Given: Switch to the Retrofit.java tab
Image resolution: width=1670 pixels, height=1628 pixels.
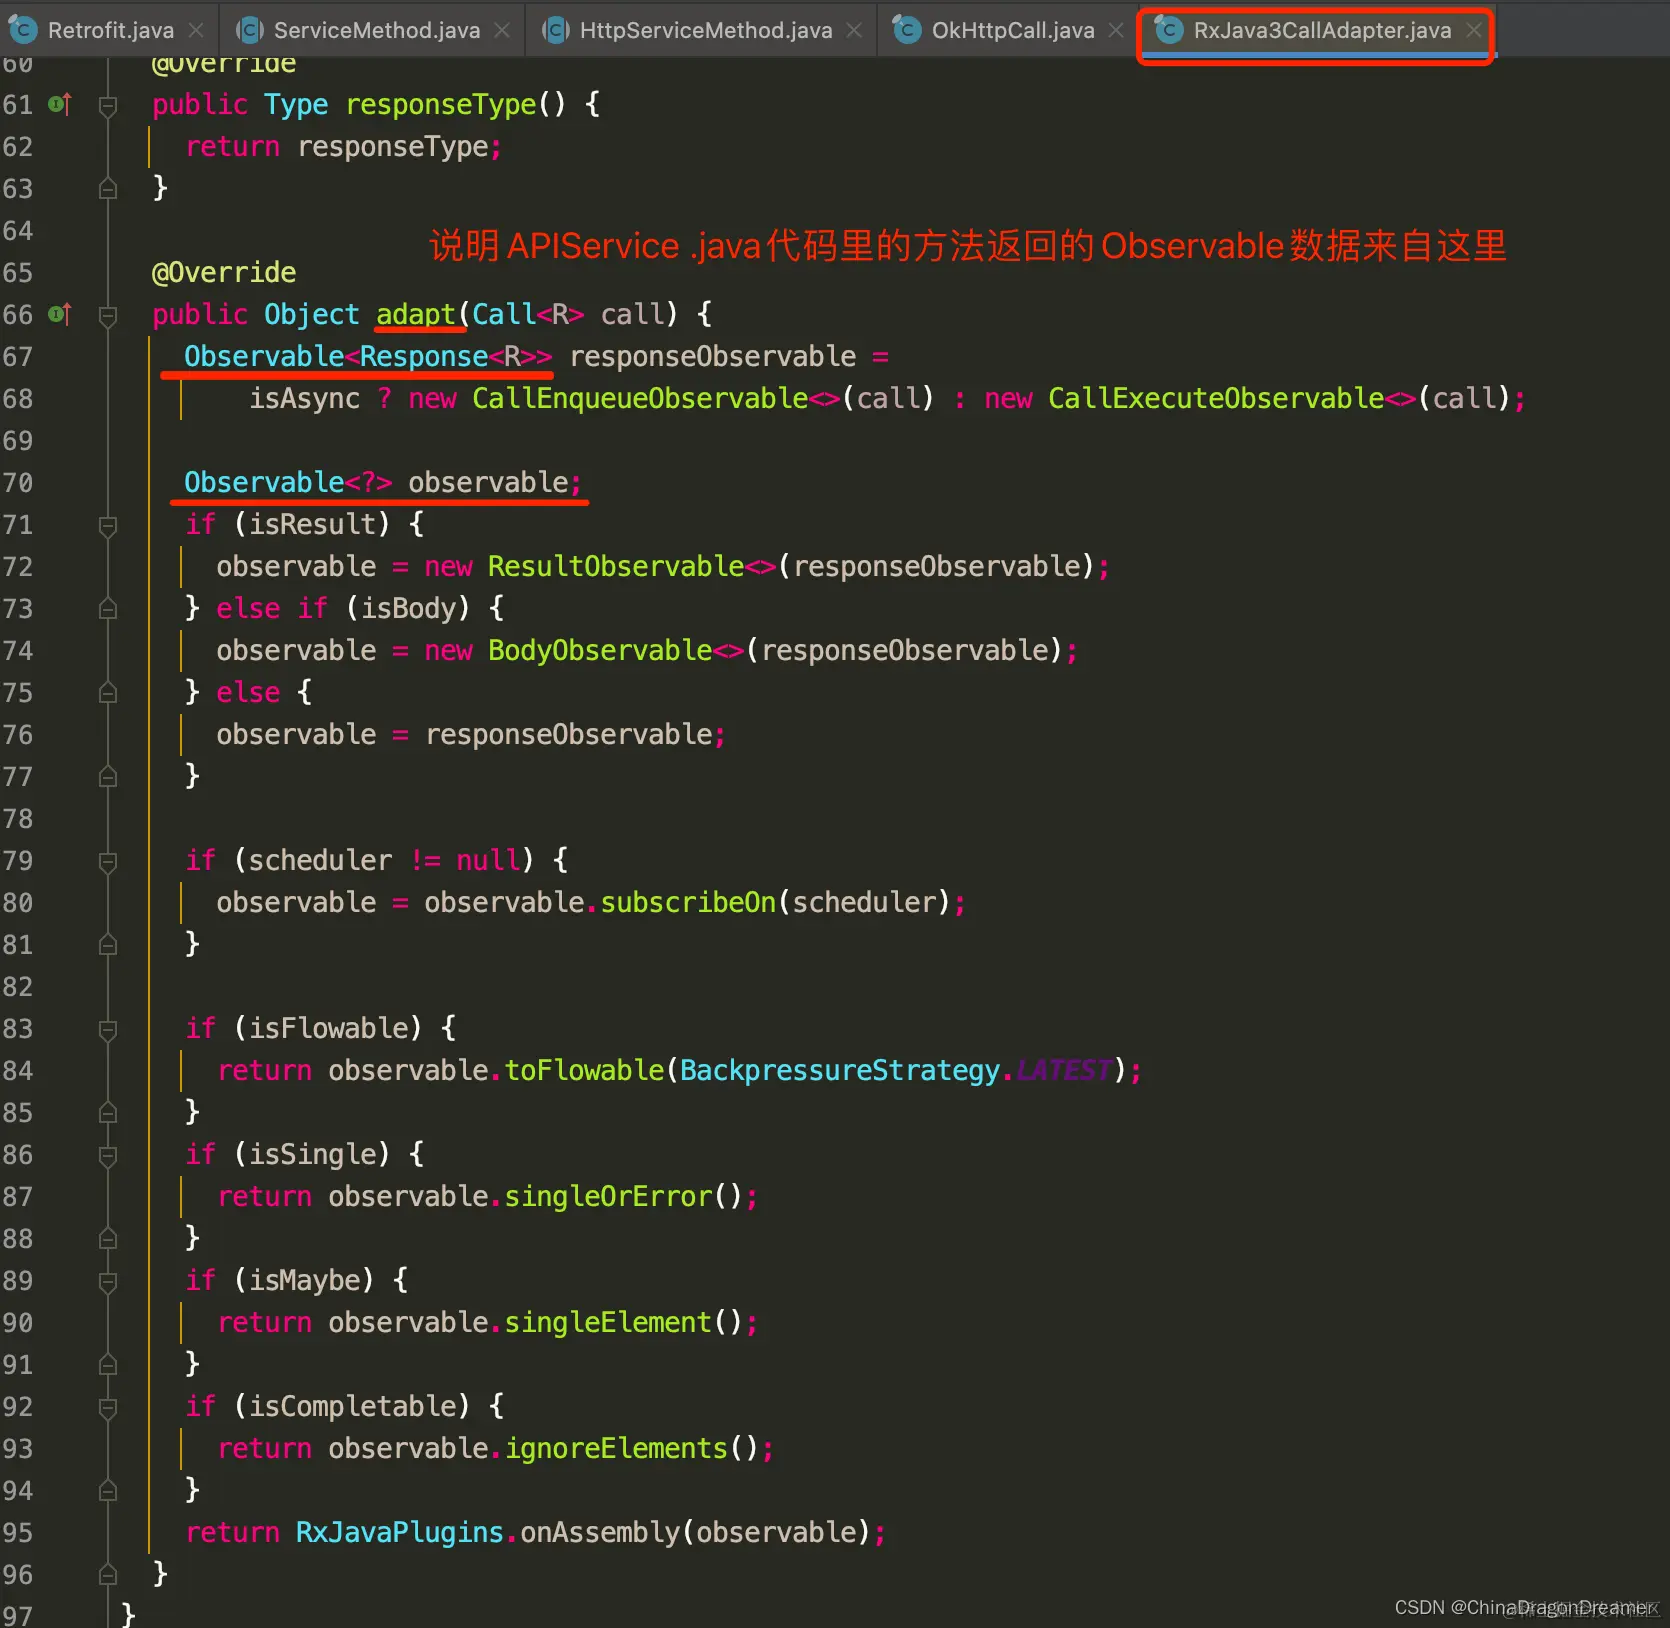Looking at the screenshot, I should click(110, 30).
